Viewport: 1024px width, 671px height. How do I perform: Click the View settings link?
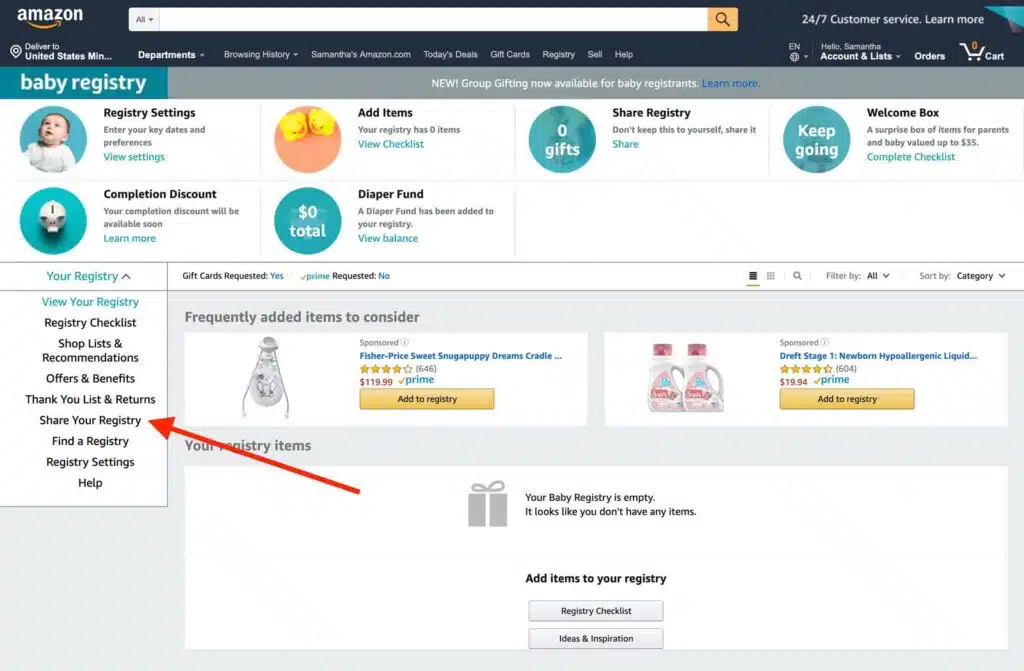(134, 157)
